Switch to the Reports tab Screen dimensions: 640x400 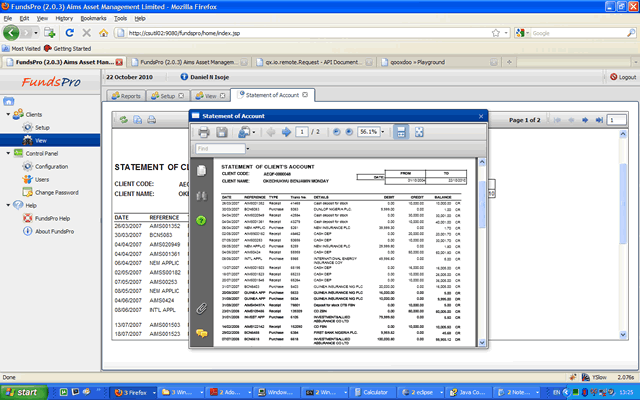tap(126, 95)
